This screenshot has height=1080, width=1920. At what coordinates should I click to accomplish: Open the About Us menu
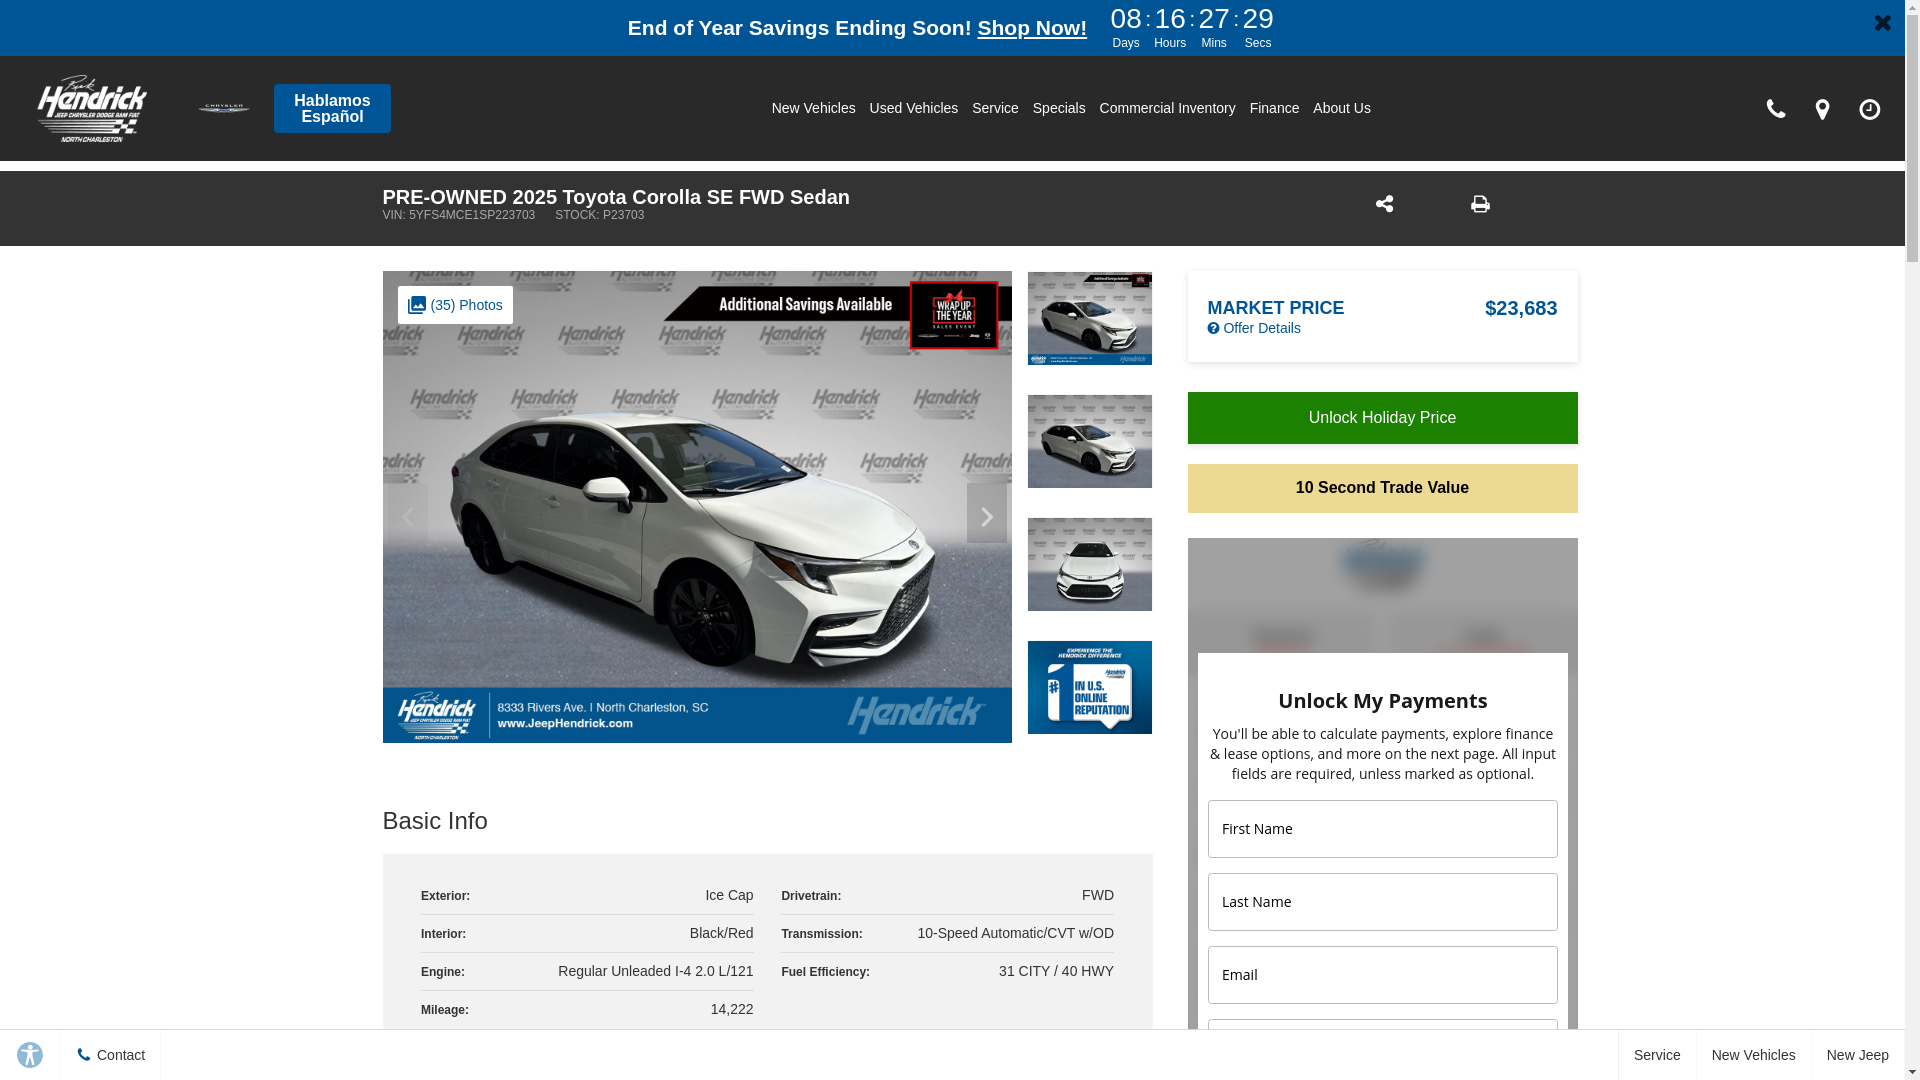coord(1342,108)
